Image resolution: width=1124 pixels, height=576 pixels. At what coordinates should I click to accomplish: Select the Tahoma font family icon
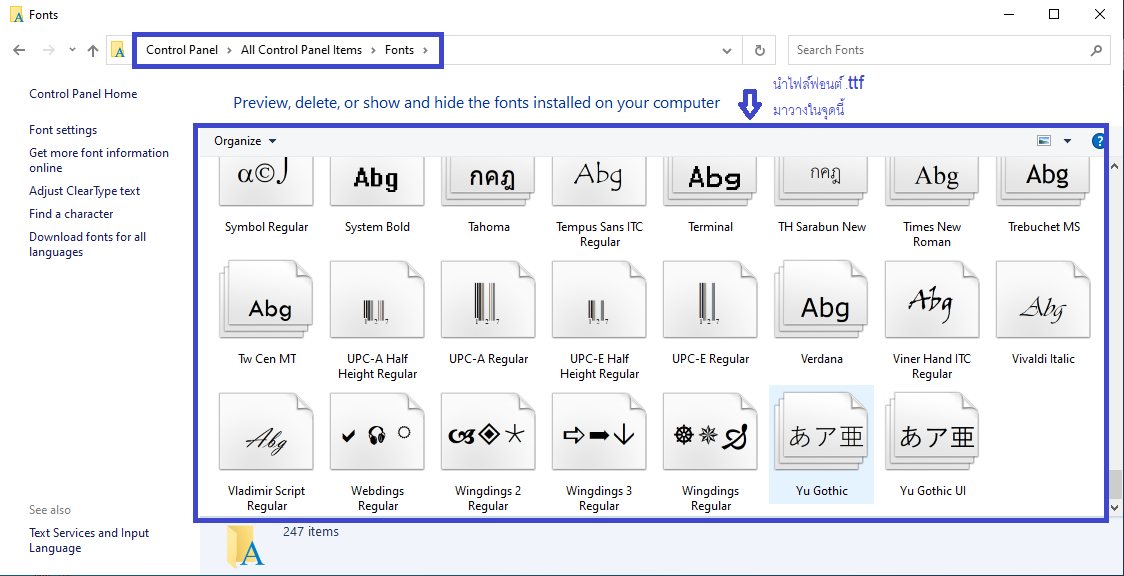pos(488,183)
